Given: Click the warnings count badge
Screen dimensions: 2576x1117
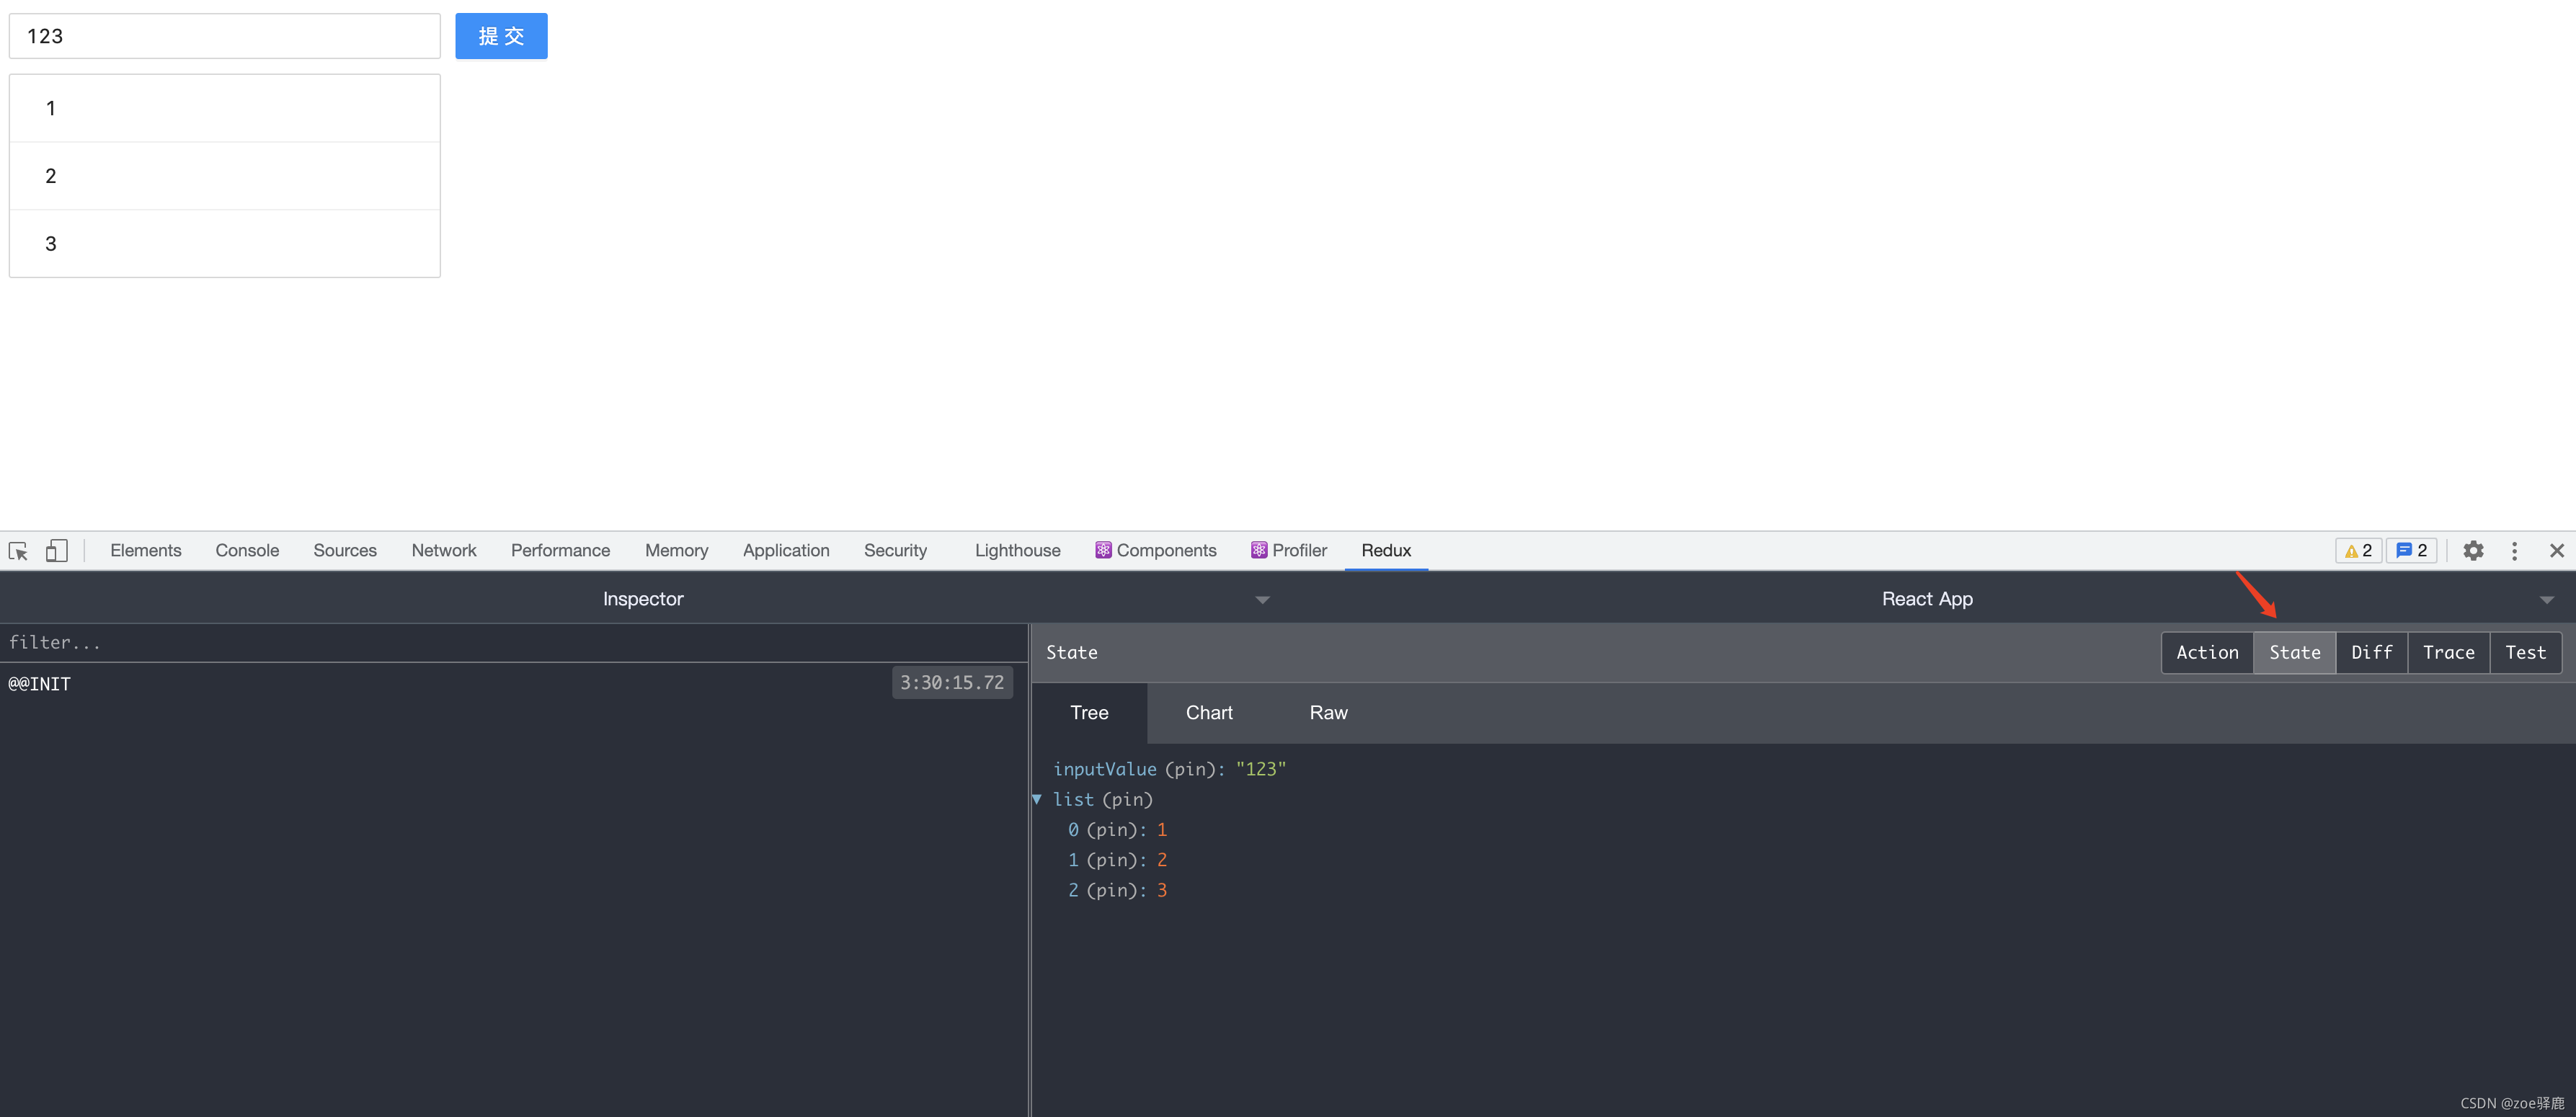Looking at the screenshot, I should [2358, 551].
